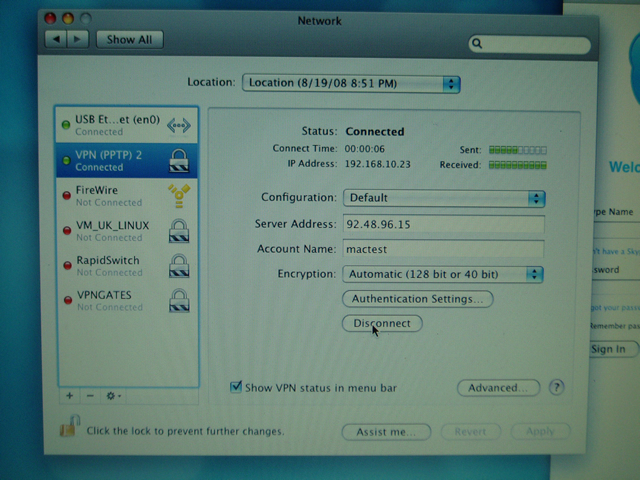
Task: Open Authentication Settings
Action: pos(418,299)
